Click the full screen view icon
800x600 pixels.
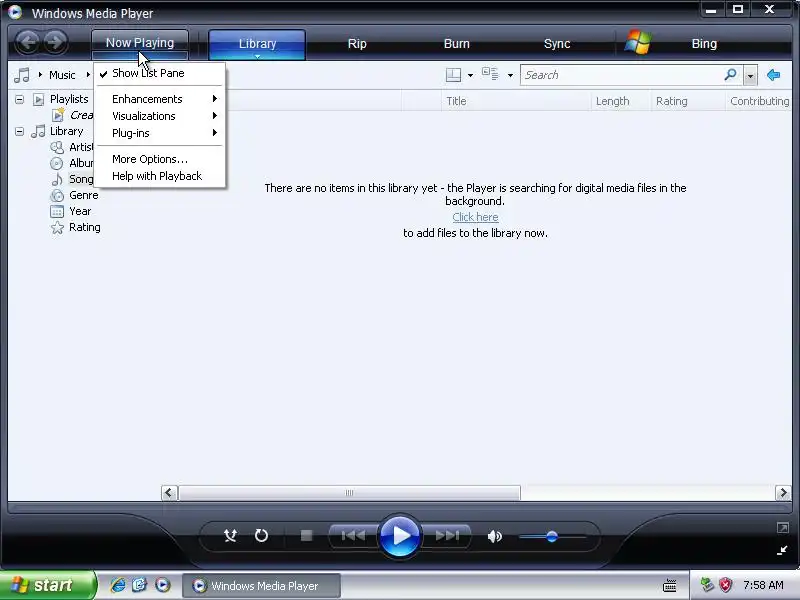(783, 528)
